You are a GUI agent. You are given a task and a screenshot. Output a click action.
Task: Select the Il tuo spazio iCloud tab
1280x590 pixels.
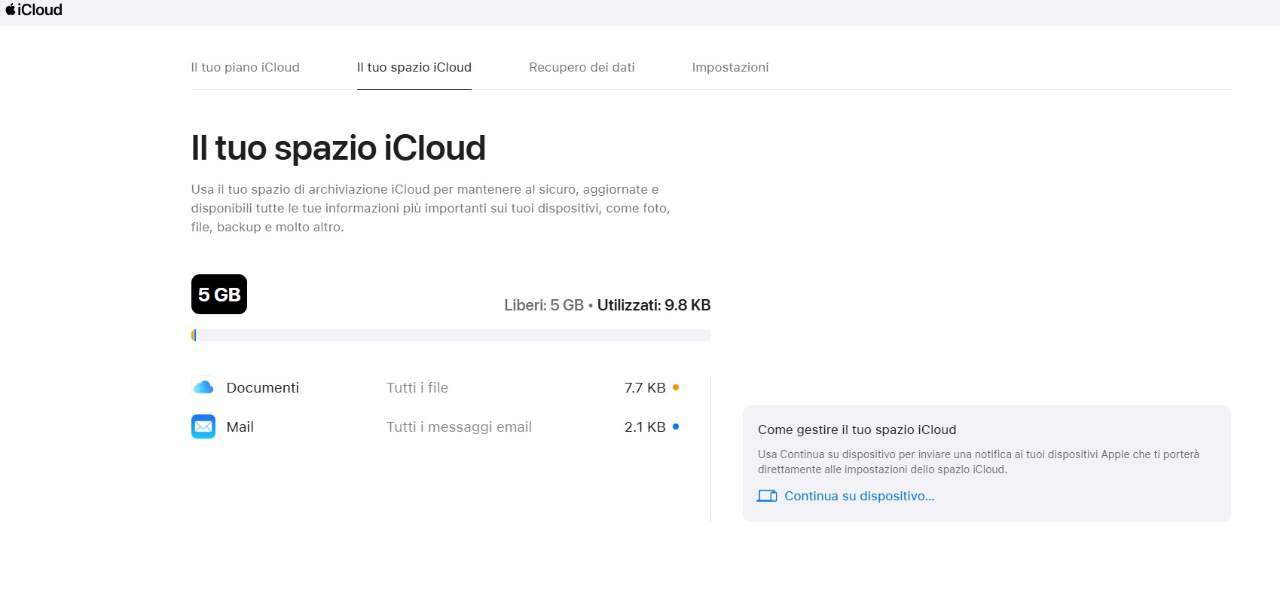[414, 67]
